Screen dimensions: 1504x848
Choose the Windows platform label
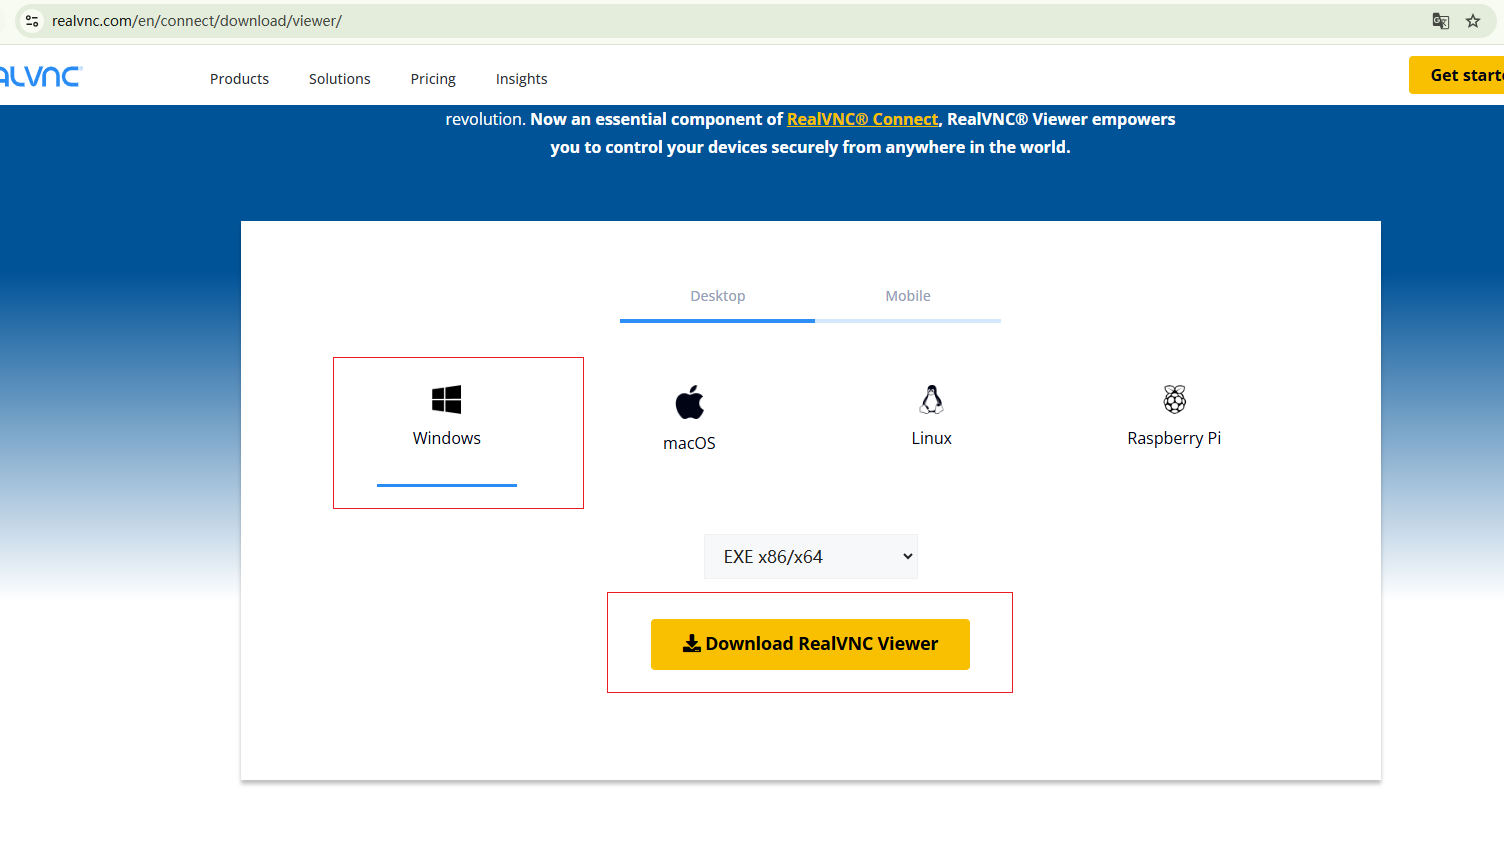[x=446, y=438]
